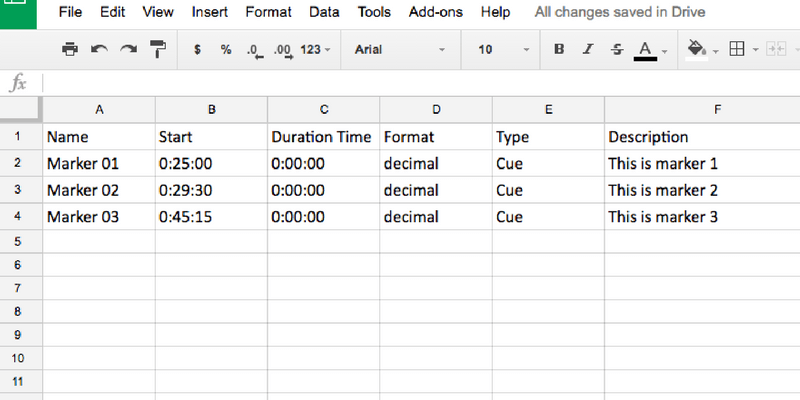Select column C header

pyautogui.click(x=324, y=109)
